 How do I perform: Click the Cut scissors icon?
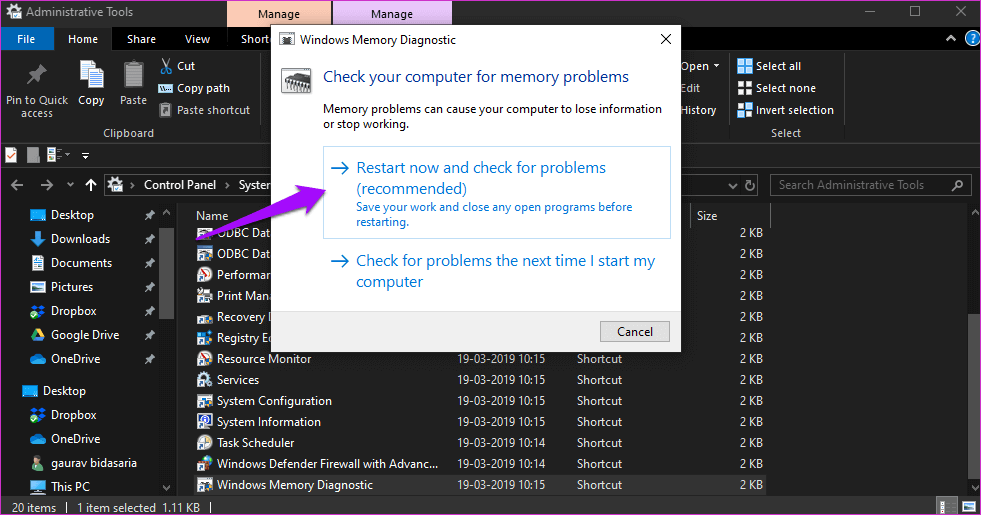(x=166, y=66)
